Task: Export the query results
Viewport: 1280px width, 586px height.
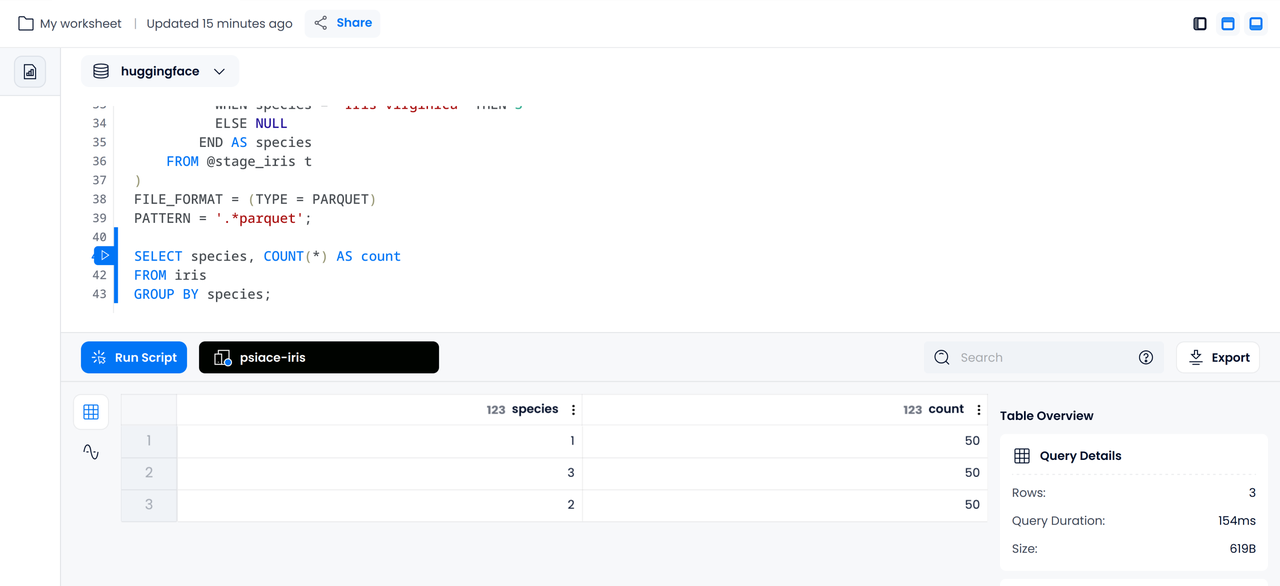Action: pos(1218,358)
